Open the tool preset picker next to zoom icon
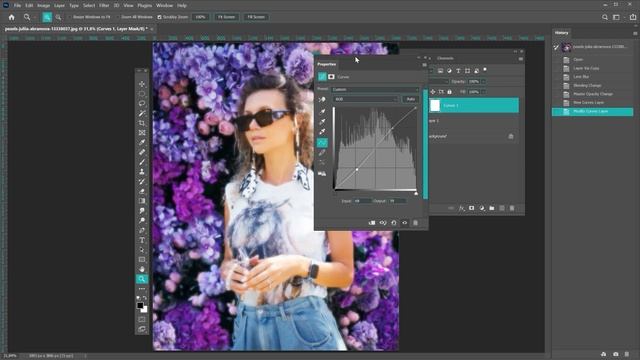 click(36, 17)
